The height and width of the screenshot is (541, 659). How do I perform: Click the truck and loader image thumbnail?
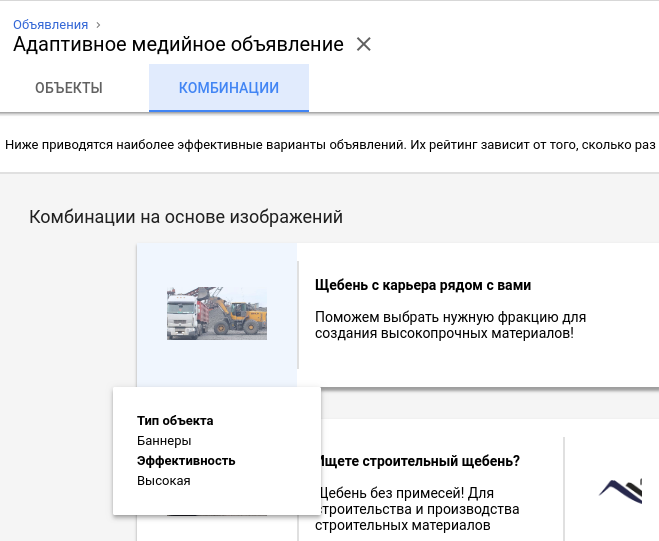217,314
